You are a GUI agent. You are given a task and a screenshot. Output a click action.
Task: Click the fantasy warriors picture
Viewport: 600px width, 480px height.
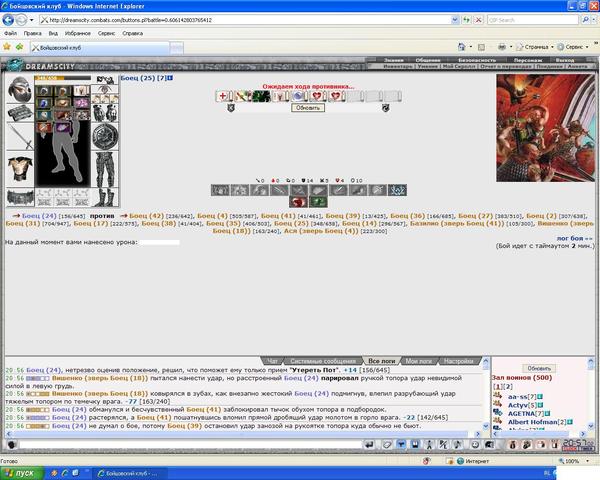[x=545, y=128]
